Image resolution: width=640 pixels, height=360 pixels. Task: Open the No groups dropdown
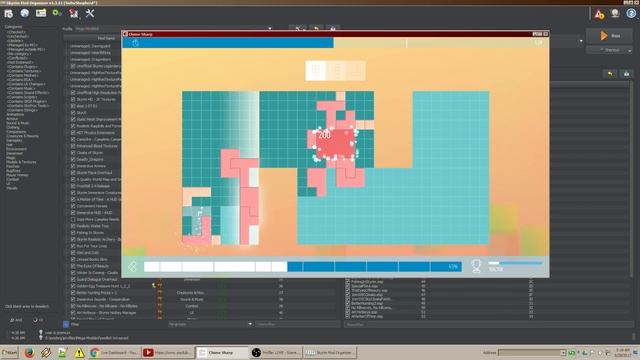point(210,324)
